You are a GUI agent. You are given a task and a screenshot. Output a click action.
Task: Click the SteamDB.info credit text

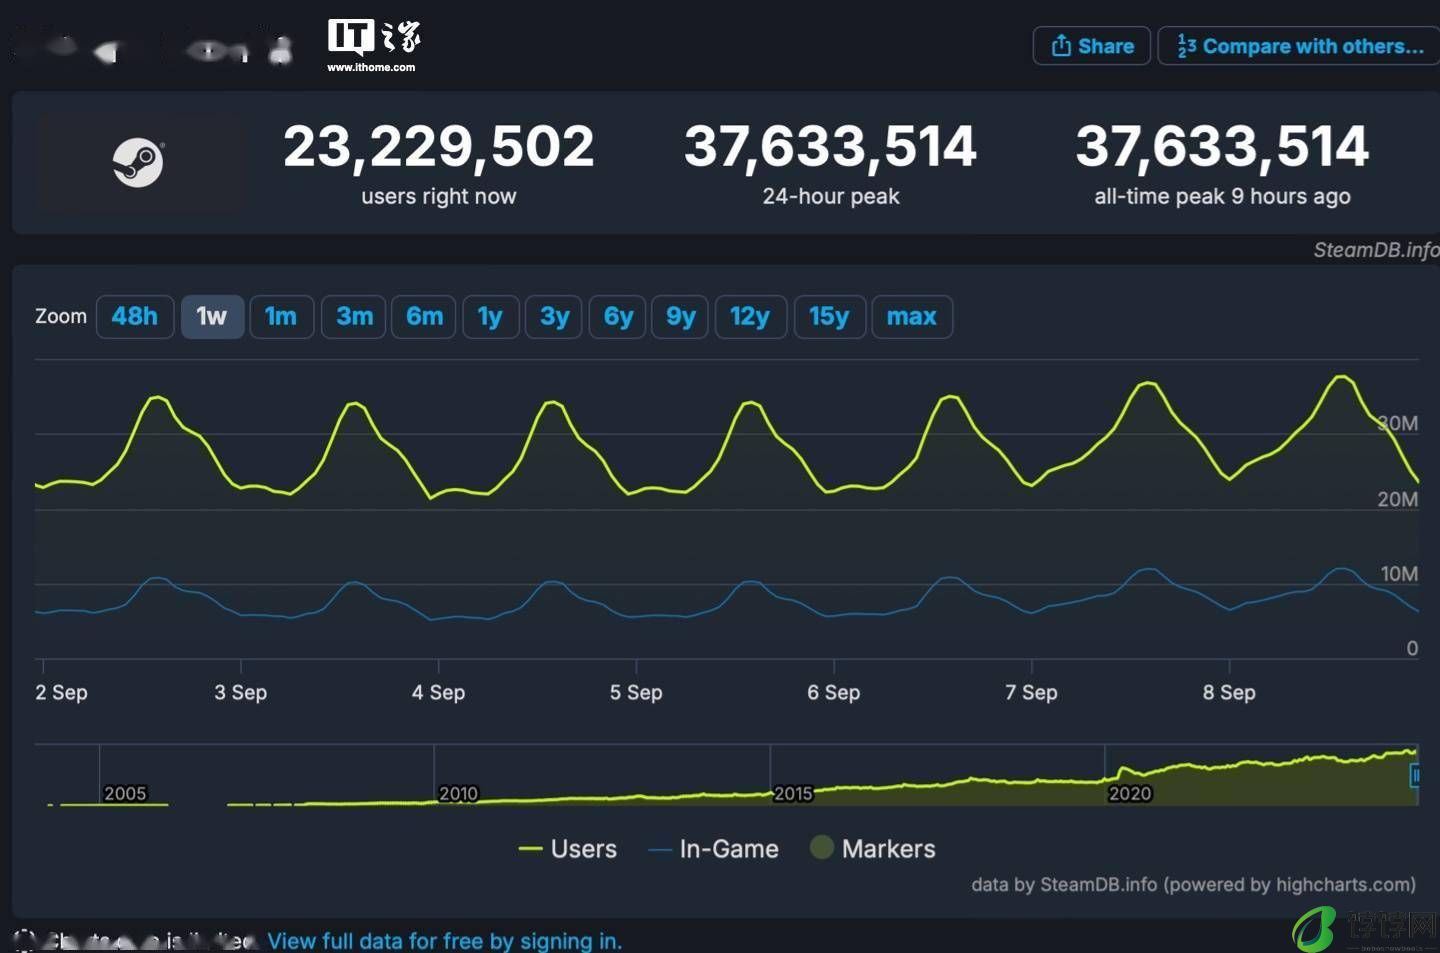coord(1376,250)
